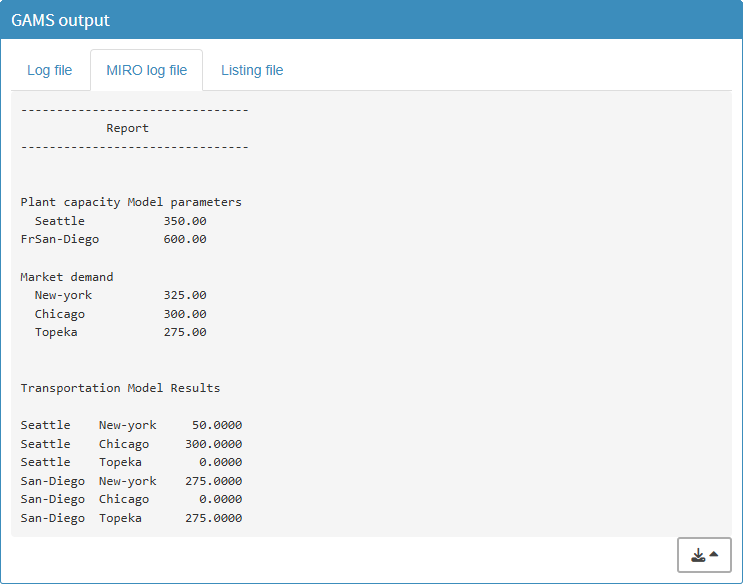Click the Topeka demand value 275.00
743x584 pixels.
click(185, 332)
